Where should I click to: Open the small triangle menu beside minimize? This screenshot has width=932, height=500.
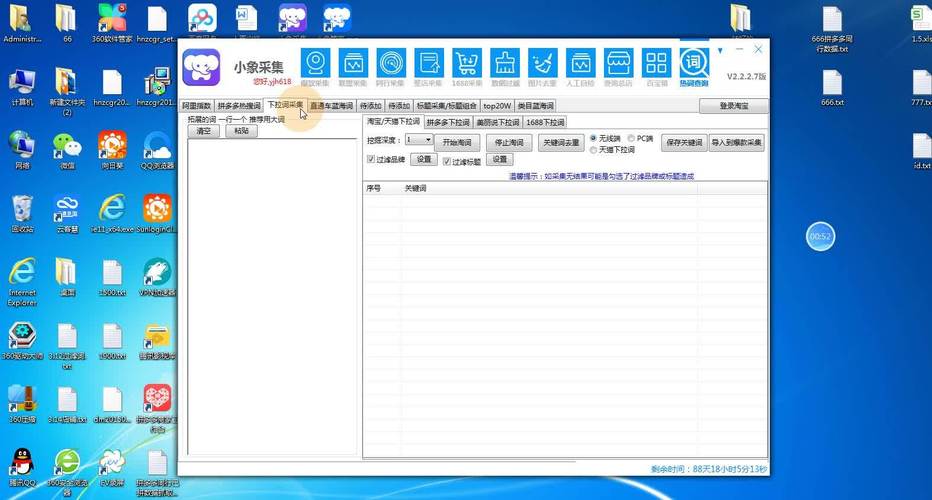click(x=720, y=51)
